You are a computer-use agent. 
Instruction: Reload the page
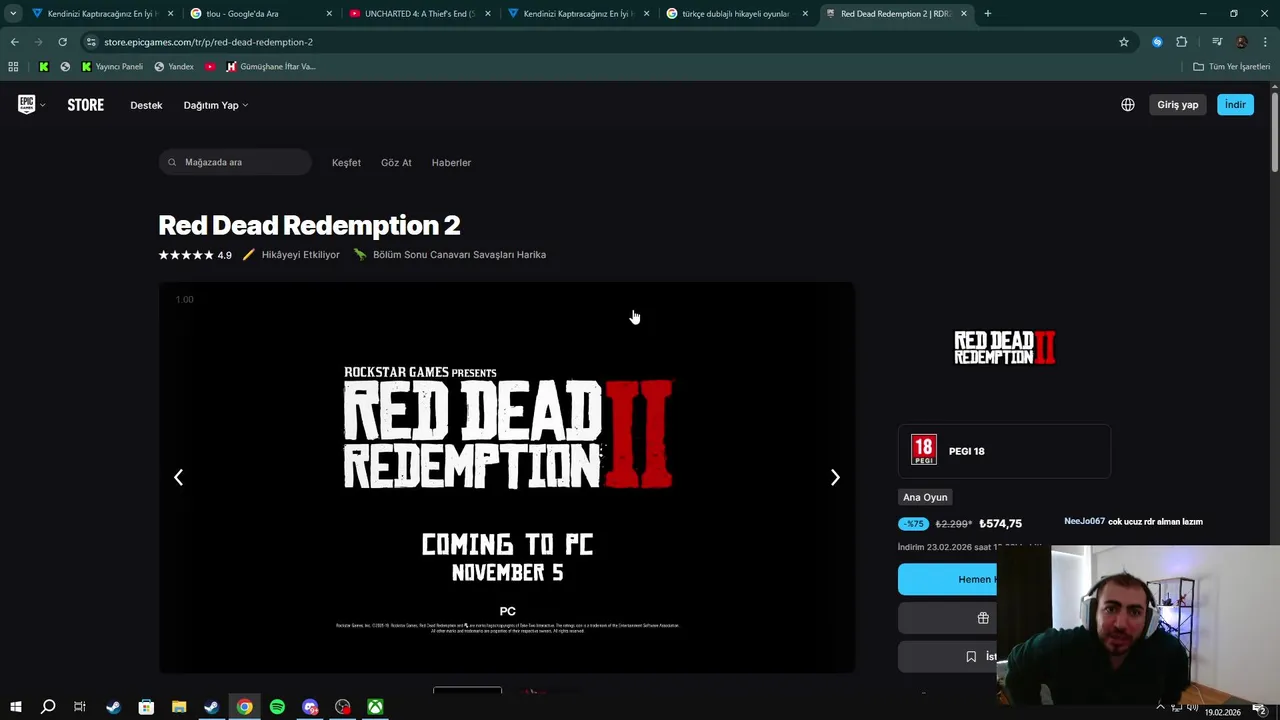62,42
